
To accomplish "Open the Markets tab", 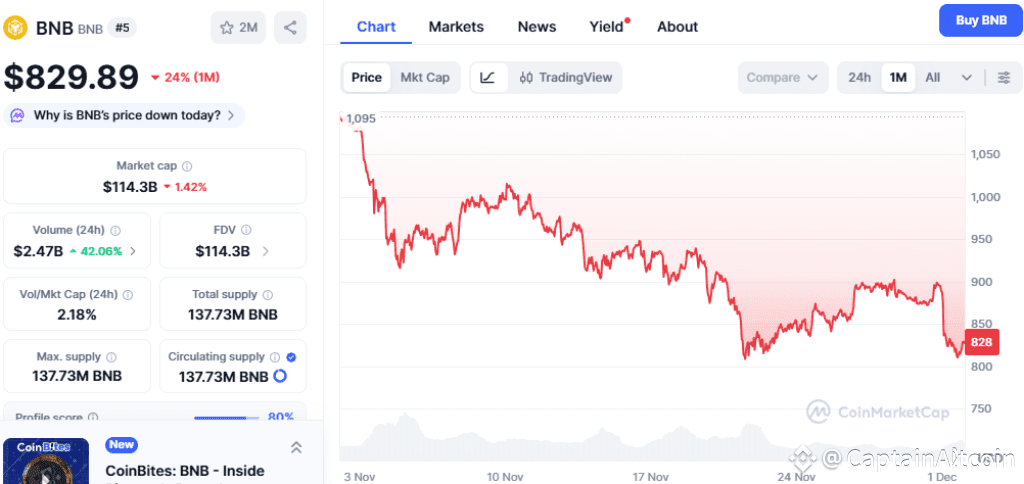I will coord(456,27).
